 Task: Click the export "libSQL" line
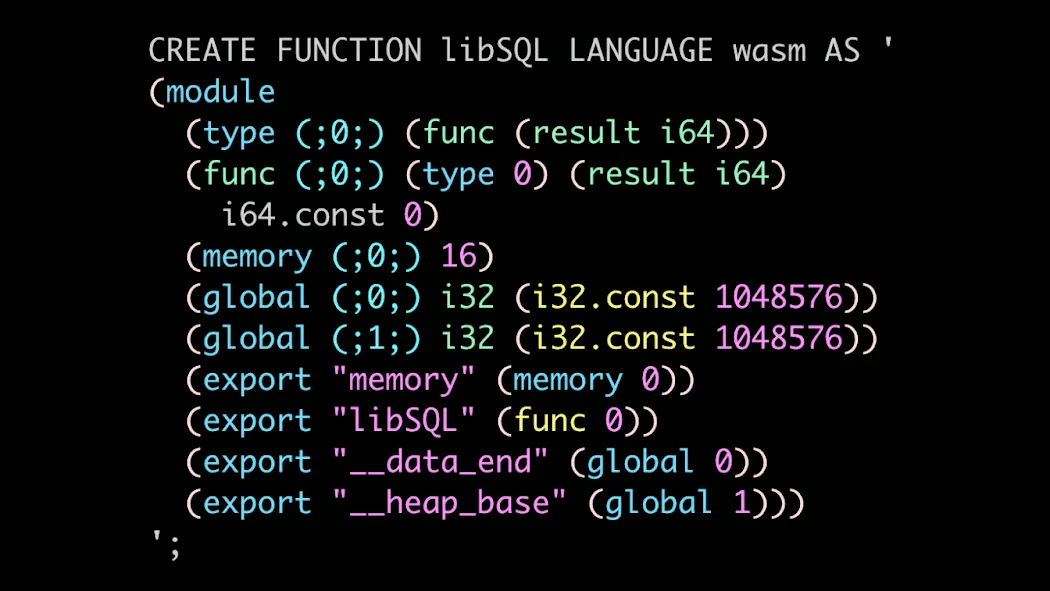(x=422, y=421)
